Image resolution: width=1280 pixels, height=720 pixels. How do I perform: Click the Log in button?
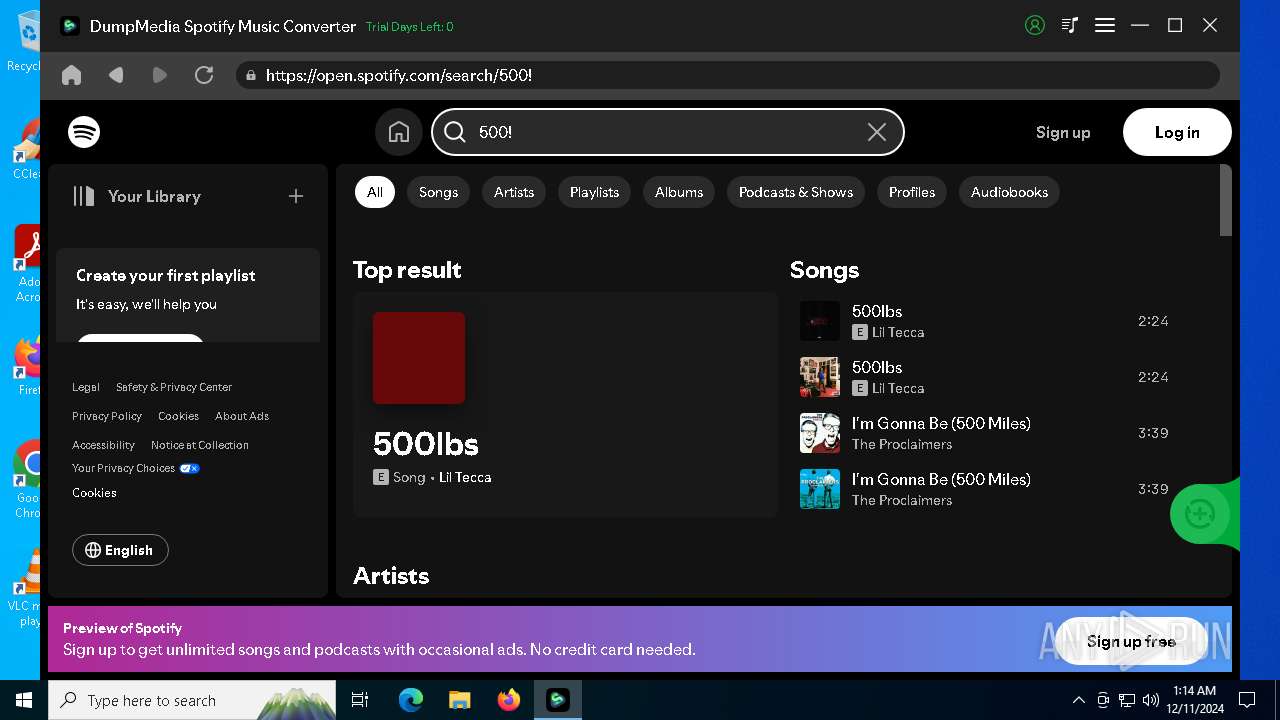point(1177,132)
